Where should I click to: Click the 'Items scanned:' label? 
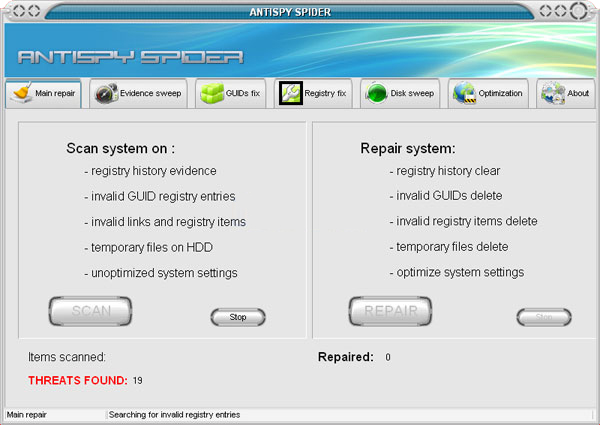coord(67,357)
